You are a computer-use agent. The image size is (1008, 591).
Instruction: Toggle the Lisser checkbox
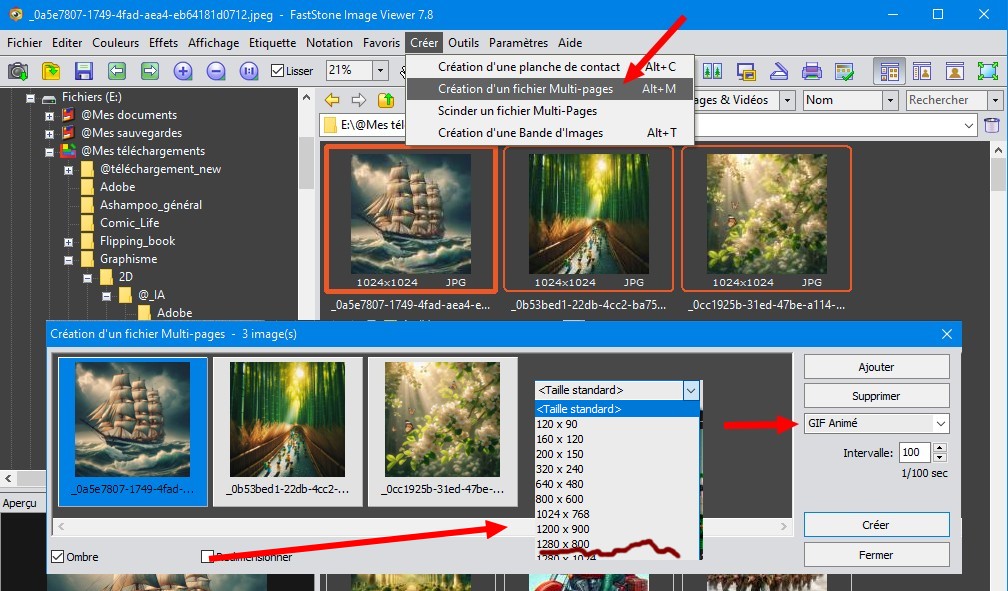pos(278,71)
